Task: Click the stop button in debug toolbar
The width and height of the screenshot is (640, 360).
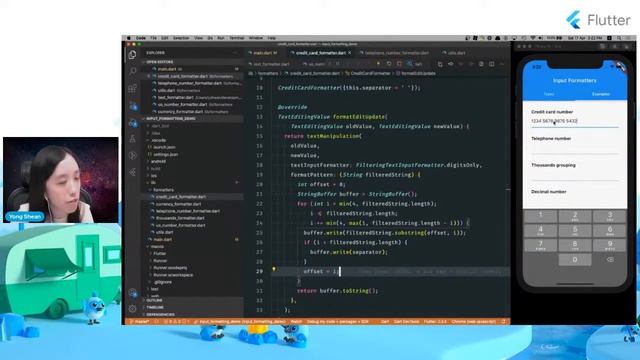Action: click(399, 64)
